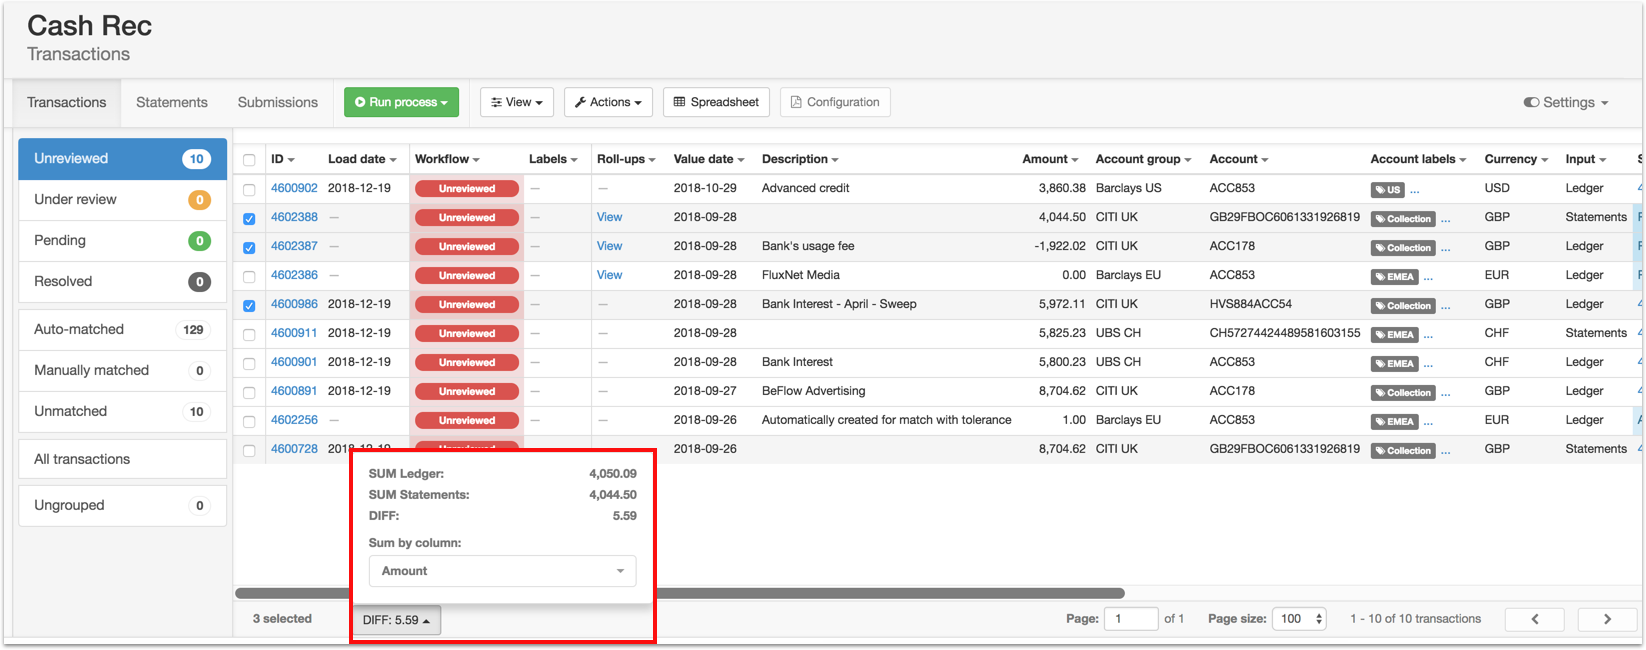Open the Actions menu
Screen dimensions: 1646x650
(x=608, y=102)
